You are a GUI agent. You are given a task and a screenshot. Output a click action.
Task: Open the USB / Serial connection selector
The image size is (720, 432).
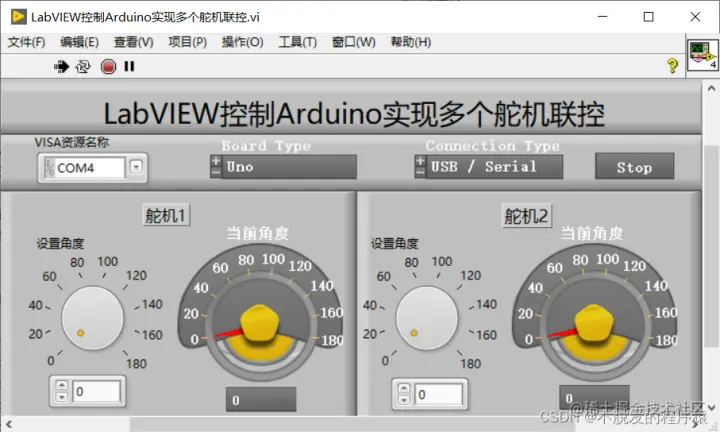[494, 167]
